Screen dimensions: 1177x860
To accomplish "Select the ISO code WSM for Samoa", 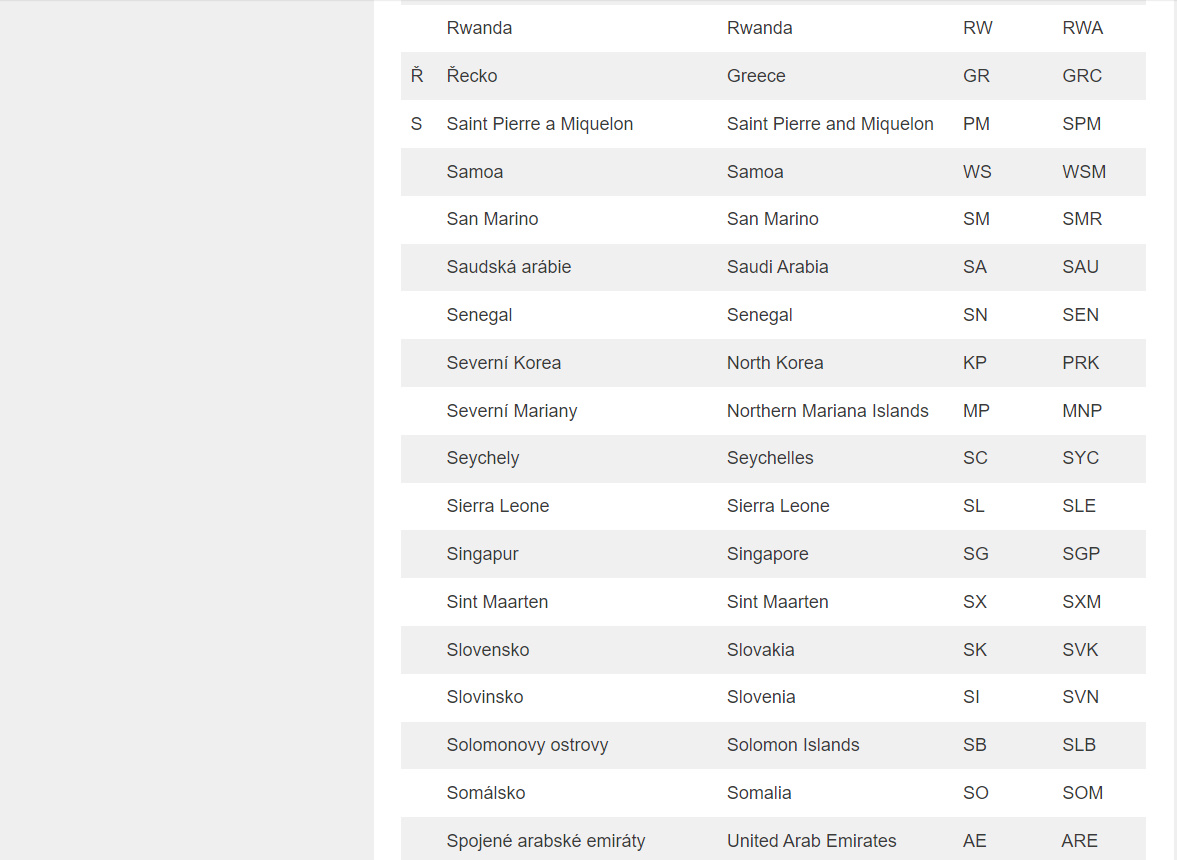I will 1083,172.
